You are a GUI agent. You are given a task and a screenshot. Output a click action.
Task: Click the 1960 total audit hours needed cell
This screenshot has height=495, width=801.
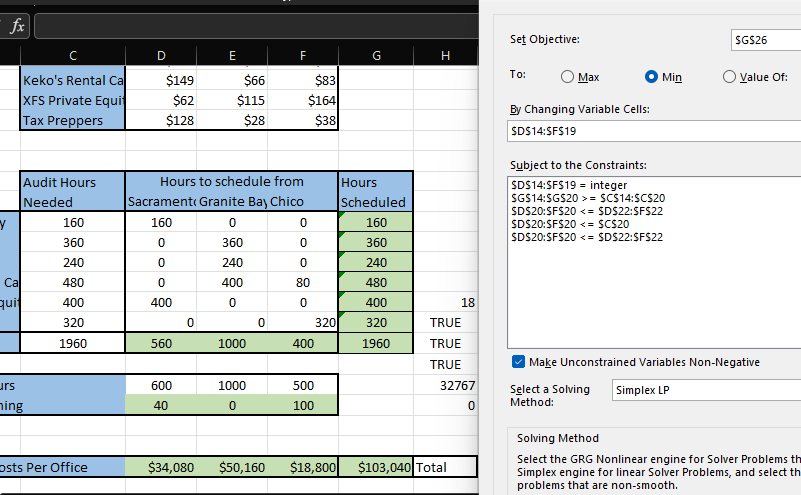click(73, 343)
